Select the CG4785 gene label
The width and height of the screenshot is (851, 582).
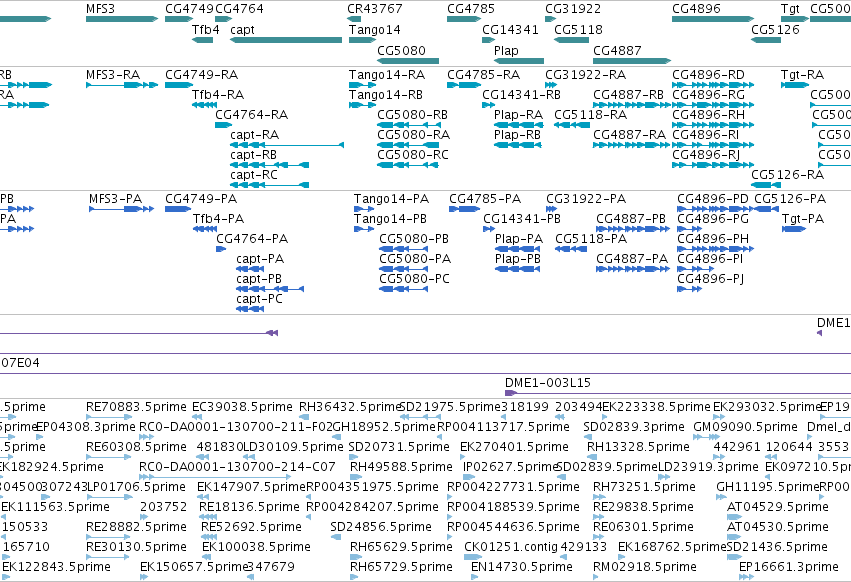coord(471,9)
